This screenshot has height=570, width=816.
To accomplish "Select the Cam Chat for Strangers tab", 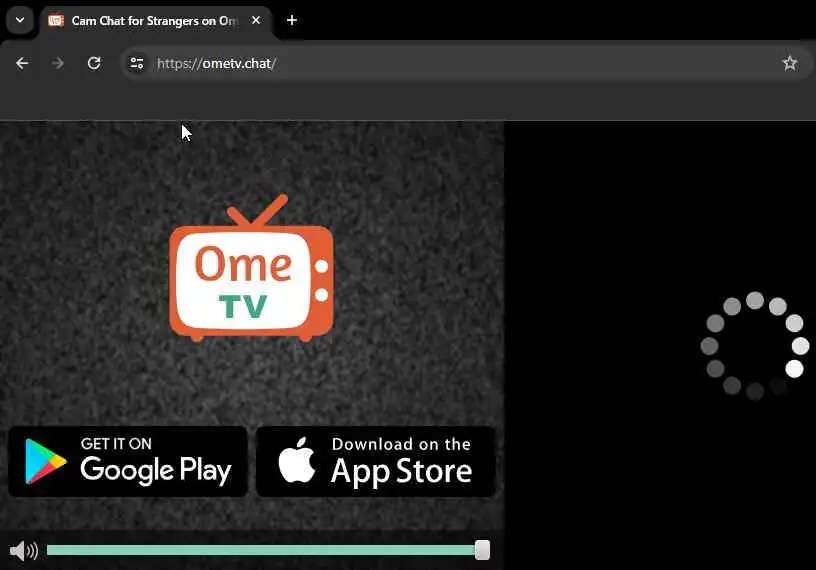I will click(155, 21).
